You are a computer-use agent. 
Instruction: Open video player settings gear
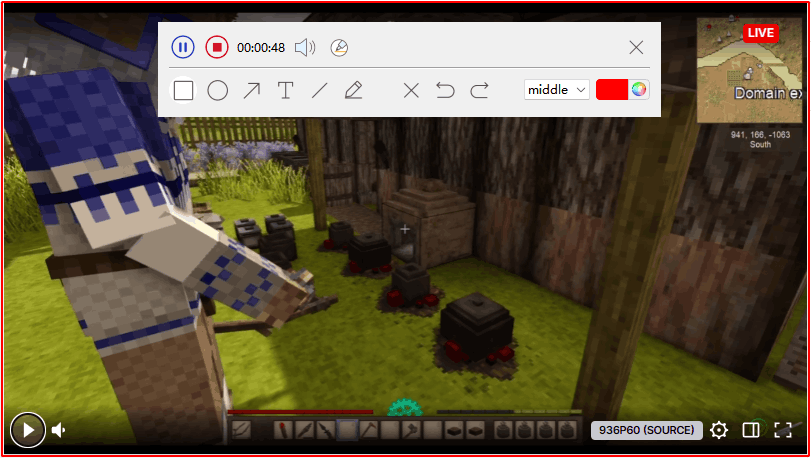(x=719, y=430)
